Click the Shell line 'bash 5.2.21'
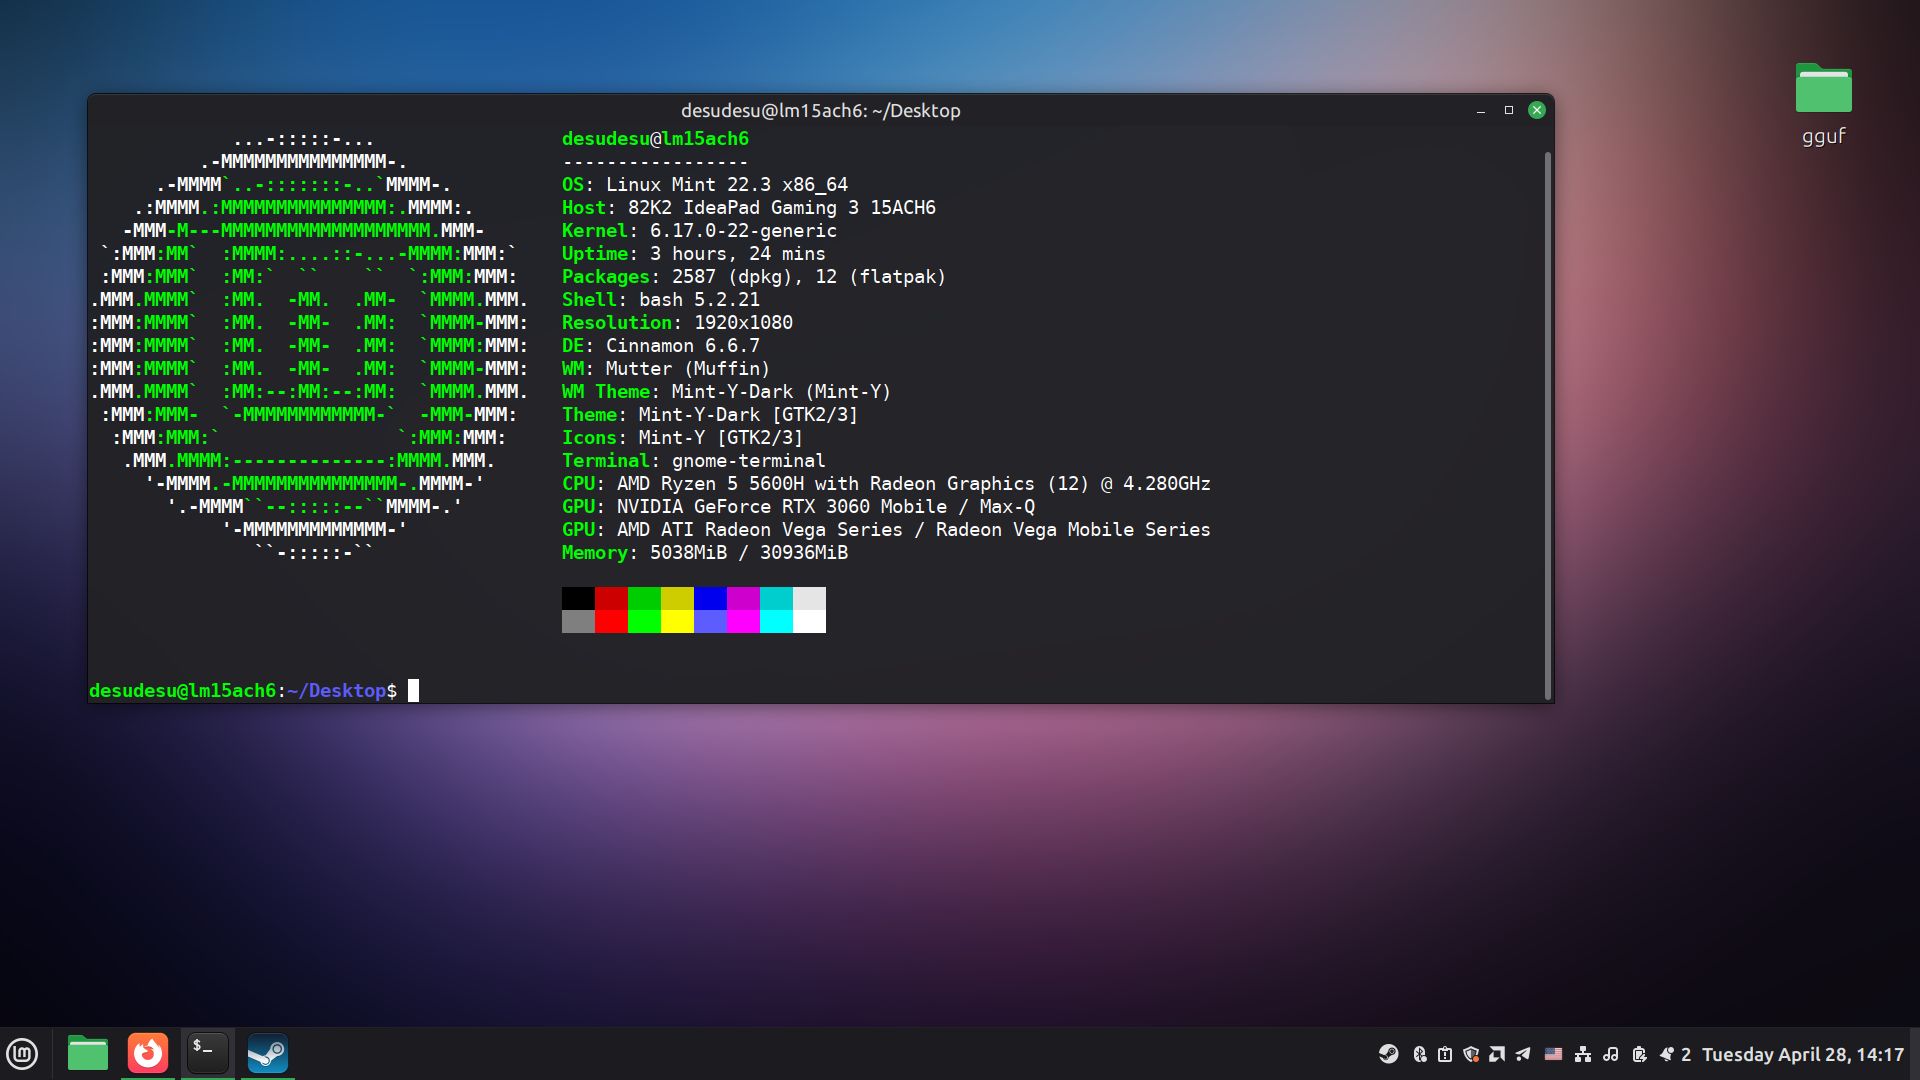Screen dimensions: 1920x1080 tap(700, 299)
